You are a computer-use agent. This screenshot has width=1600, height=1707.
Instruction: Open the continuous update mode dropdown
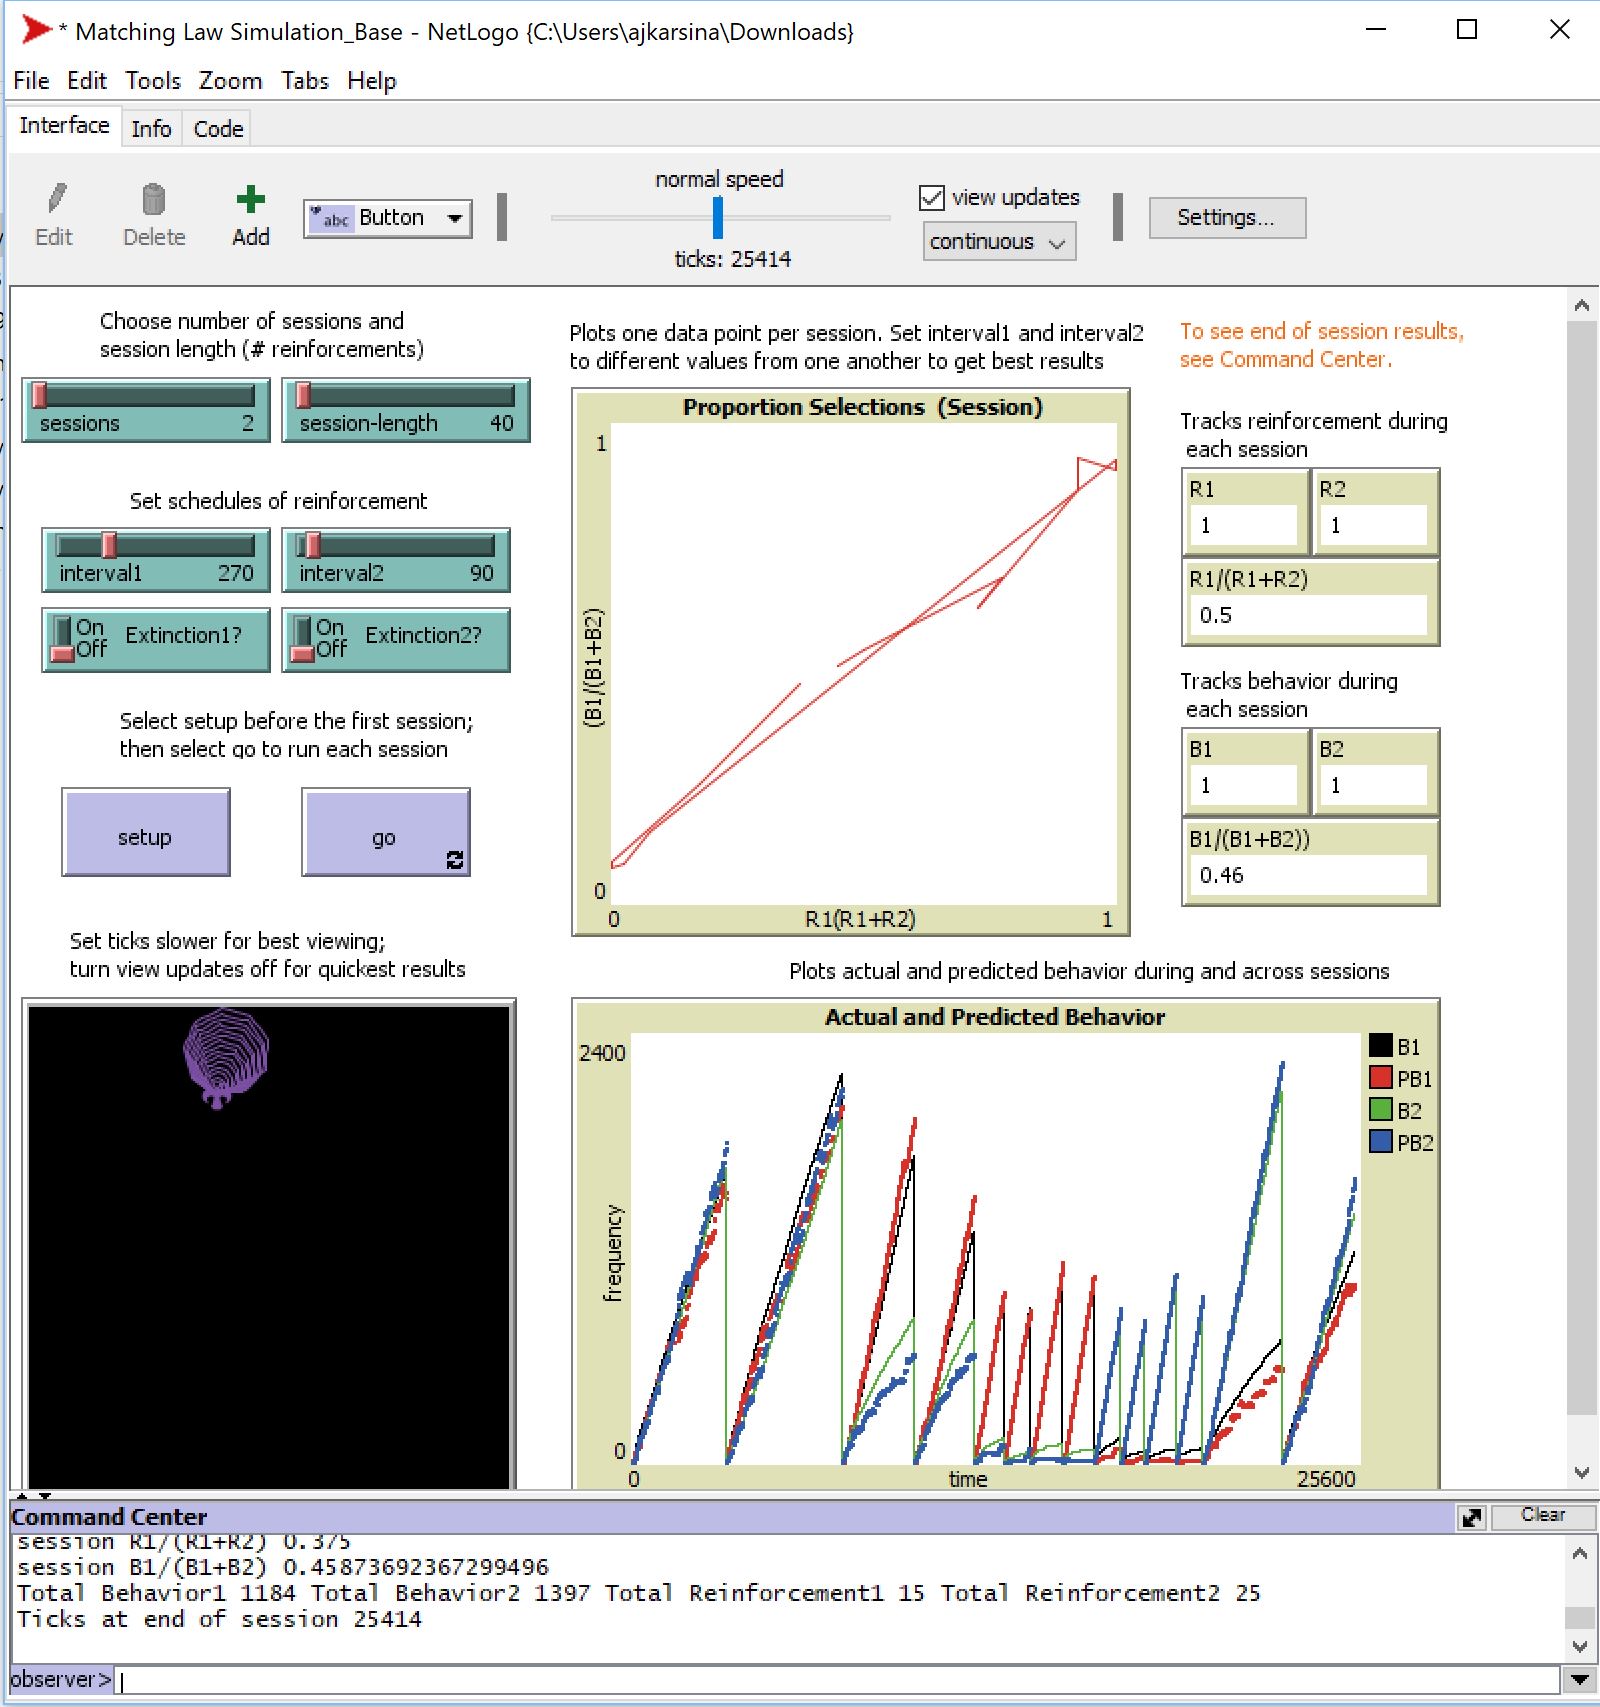point(1057,241)
